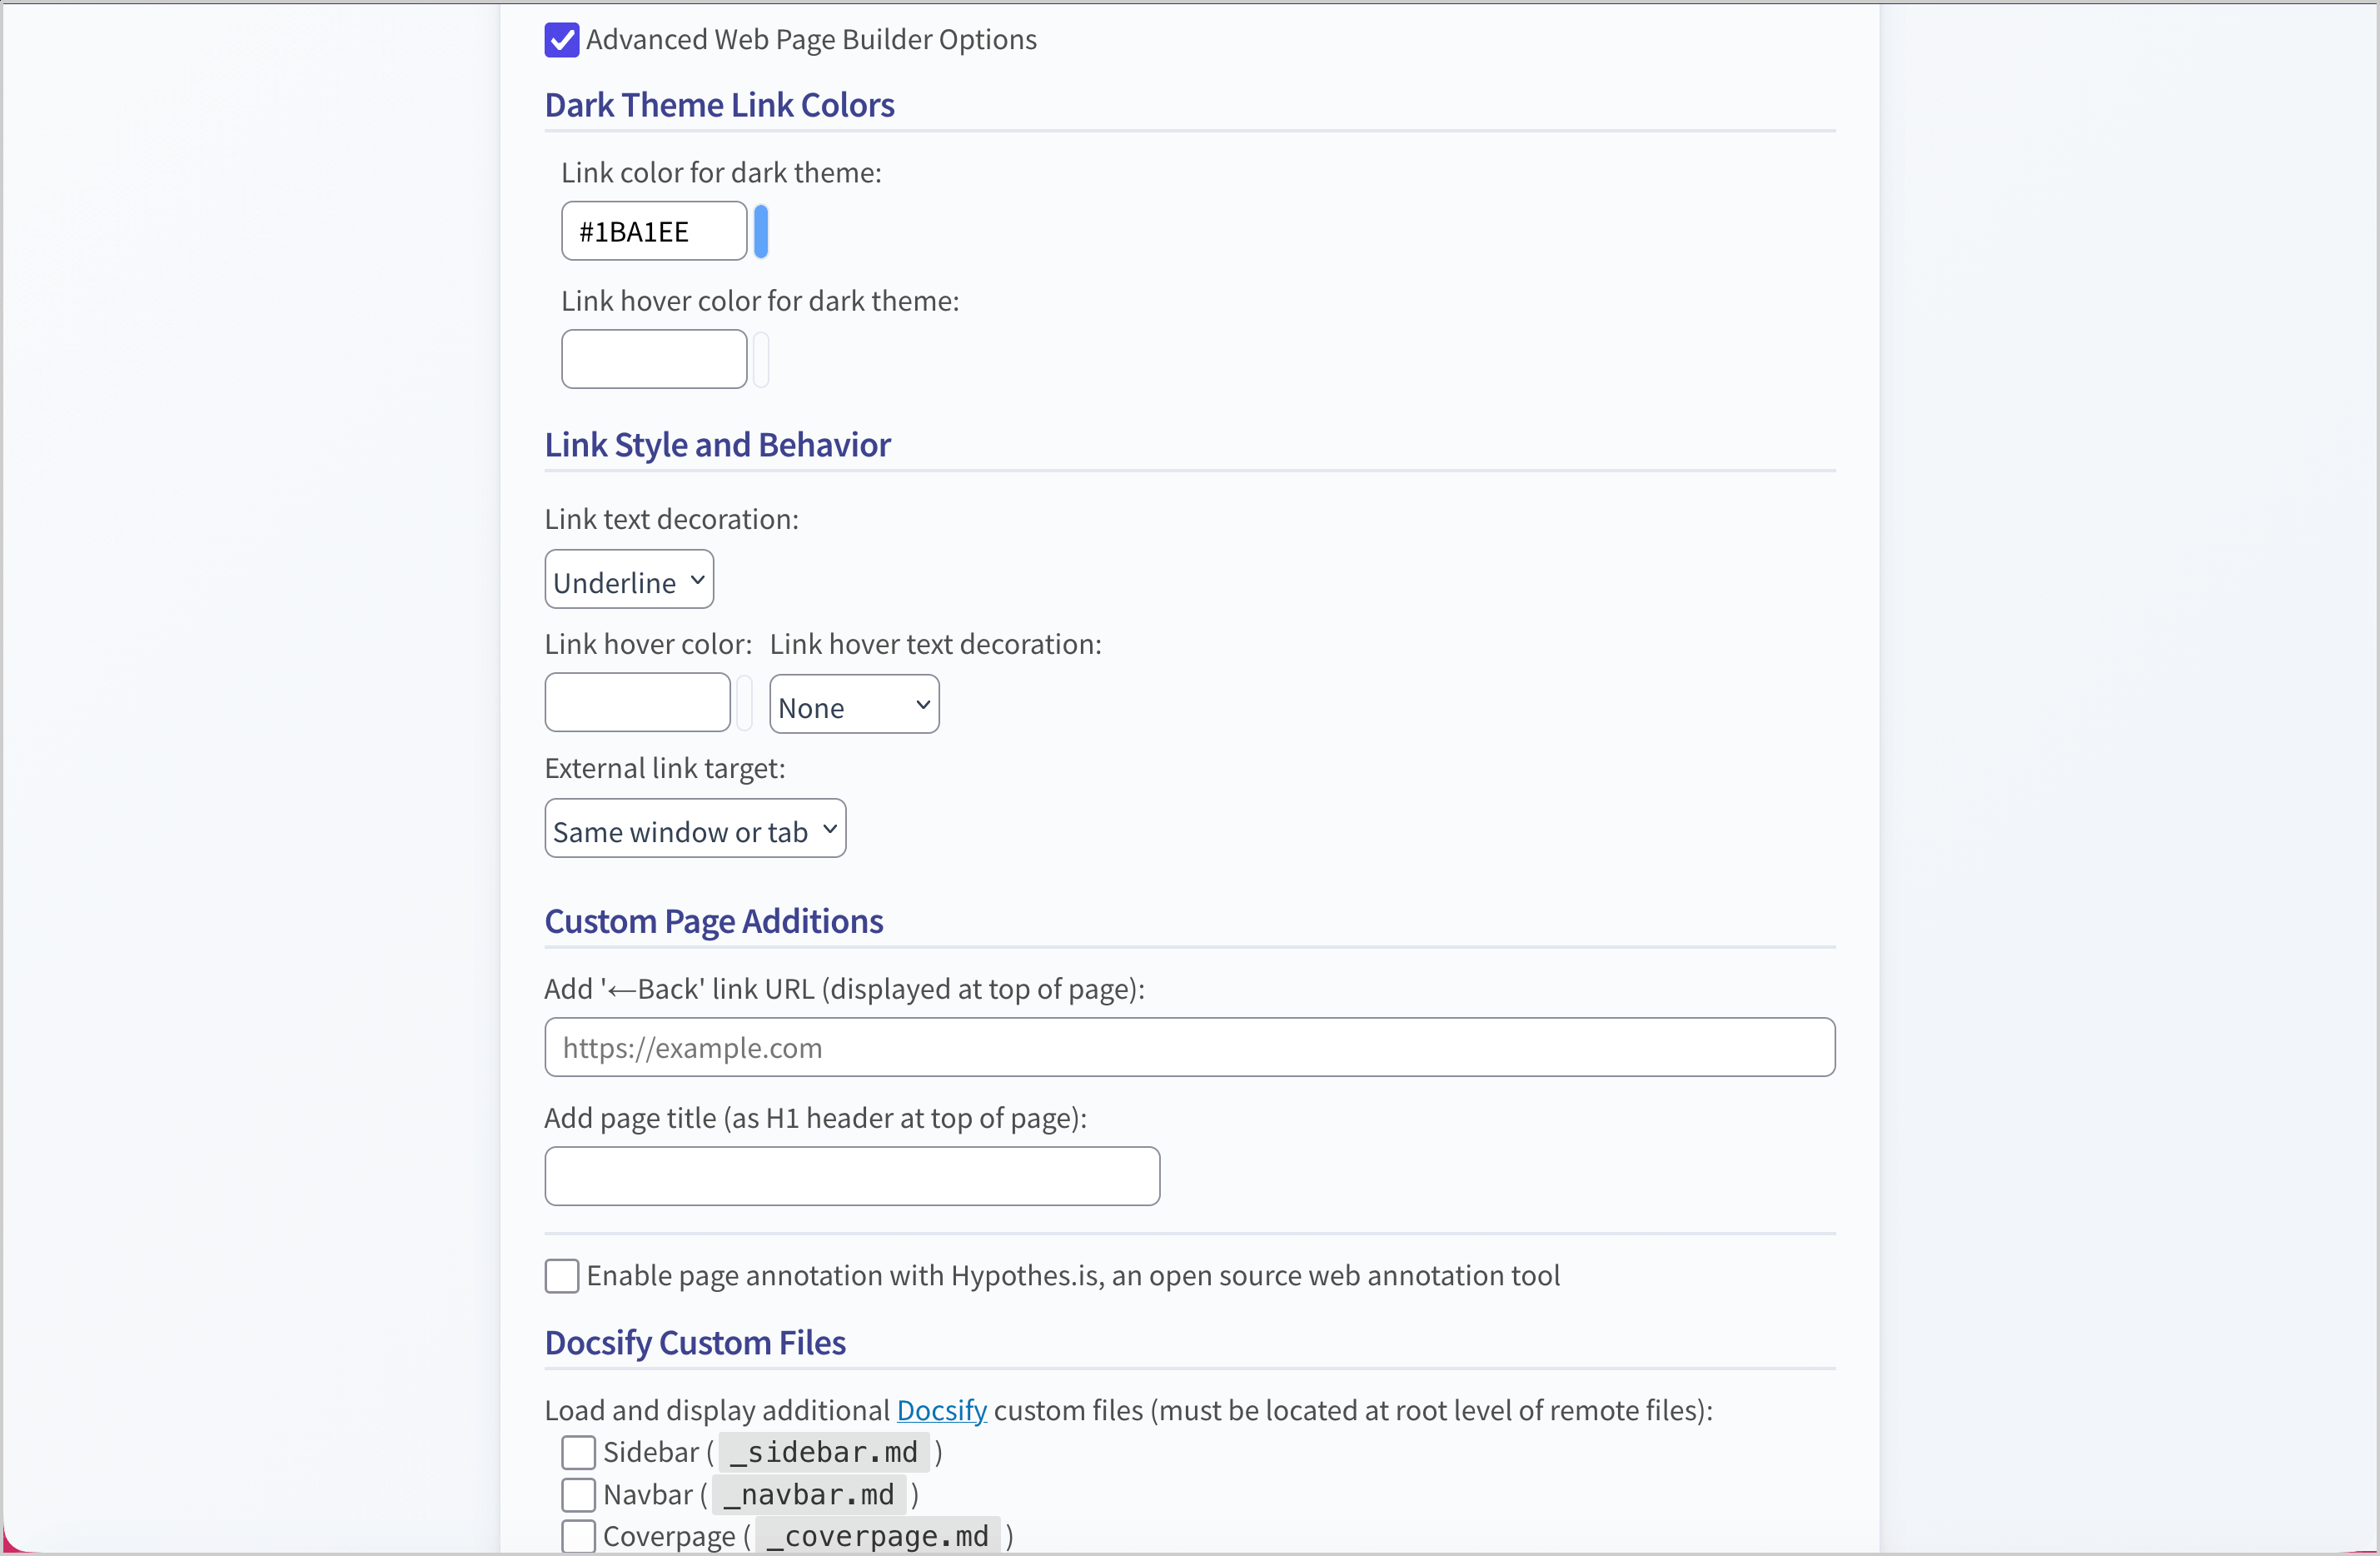Open the dark theme hover color picker

(x=760, y=359)
